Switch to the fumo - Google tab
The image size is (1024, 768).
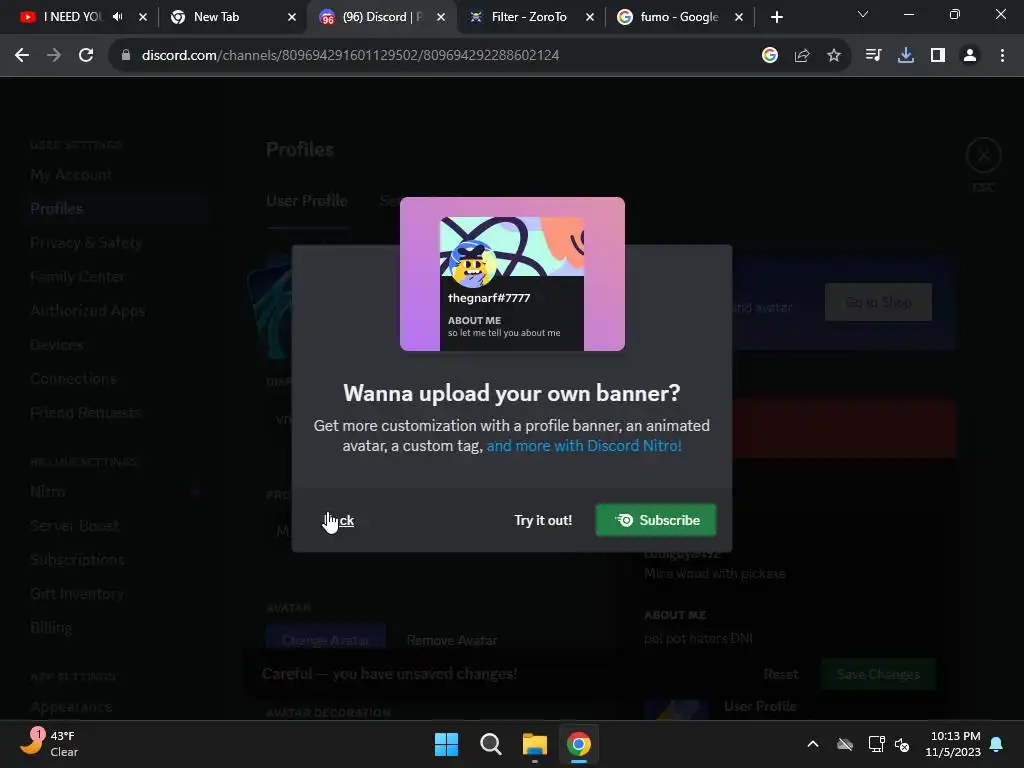click(x=679, y=17)
